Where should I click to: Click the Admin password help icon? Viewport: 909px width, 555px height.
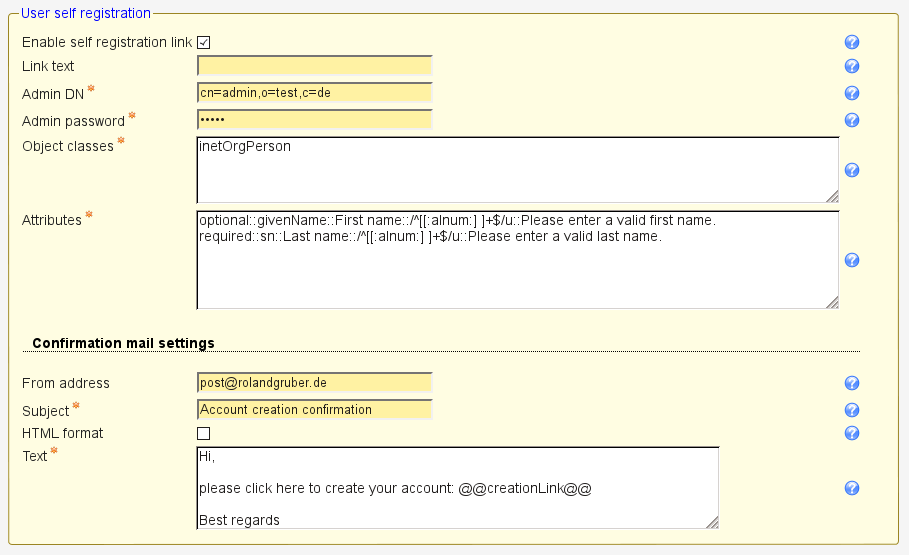click(x=852, y=120)
